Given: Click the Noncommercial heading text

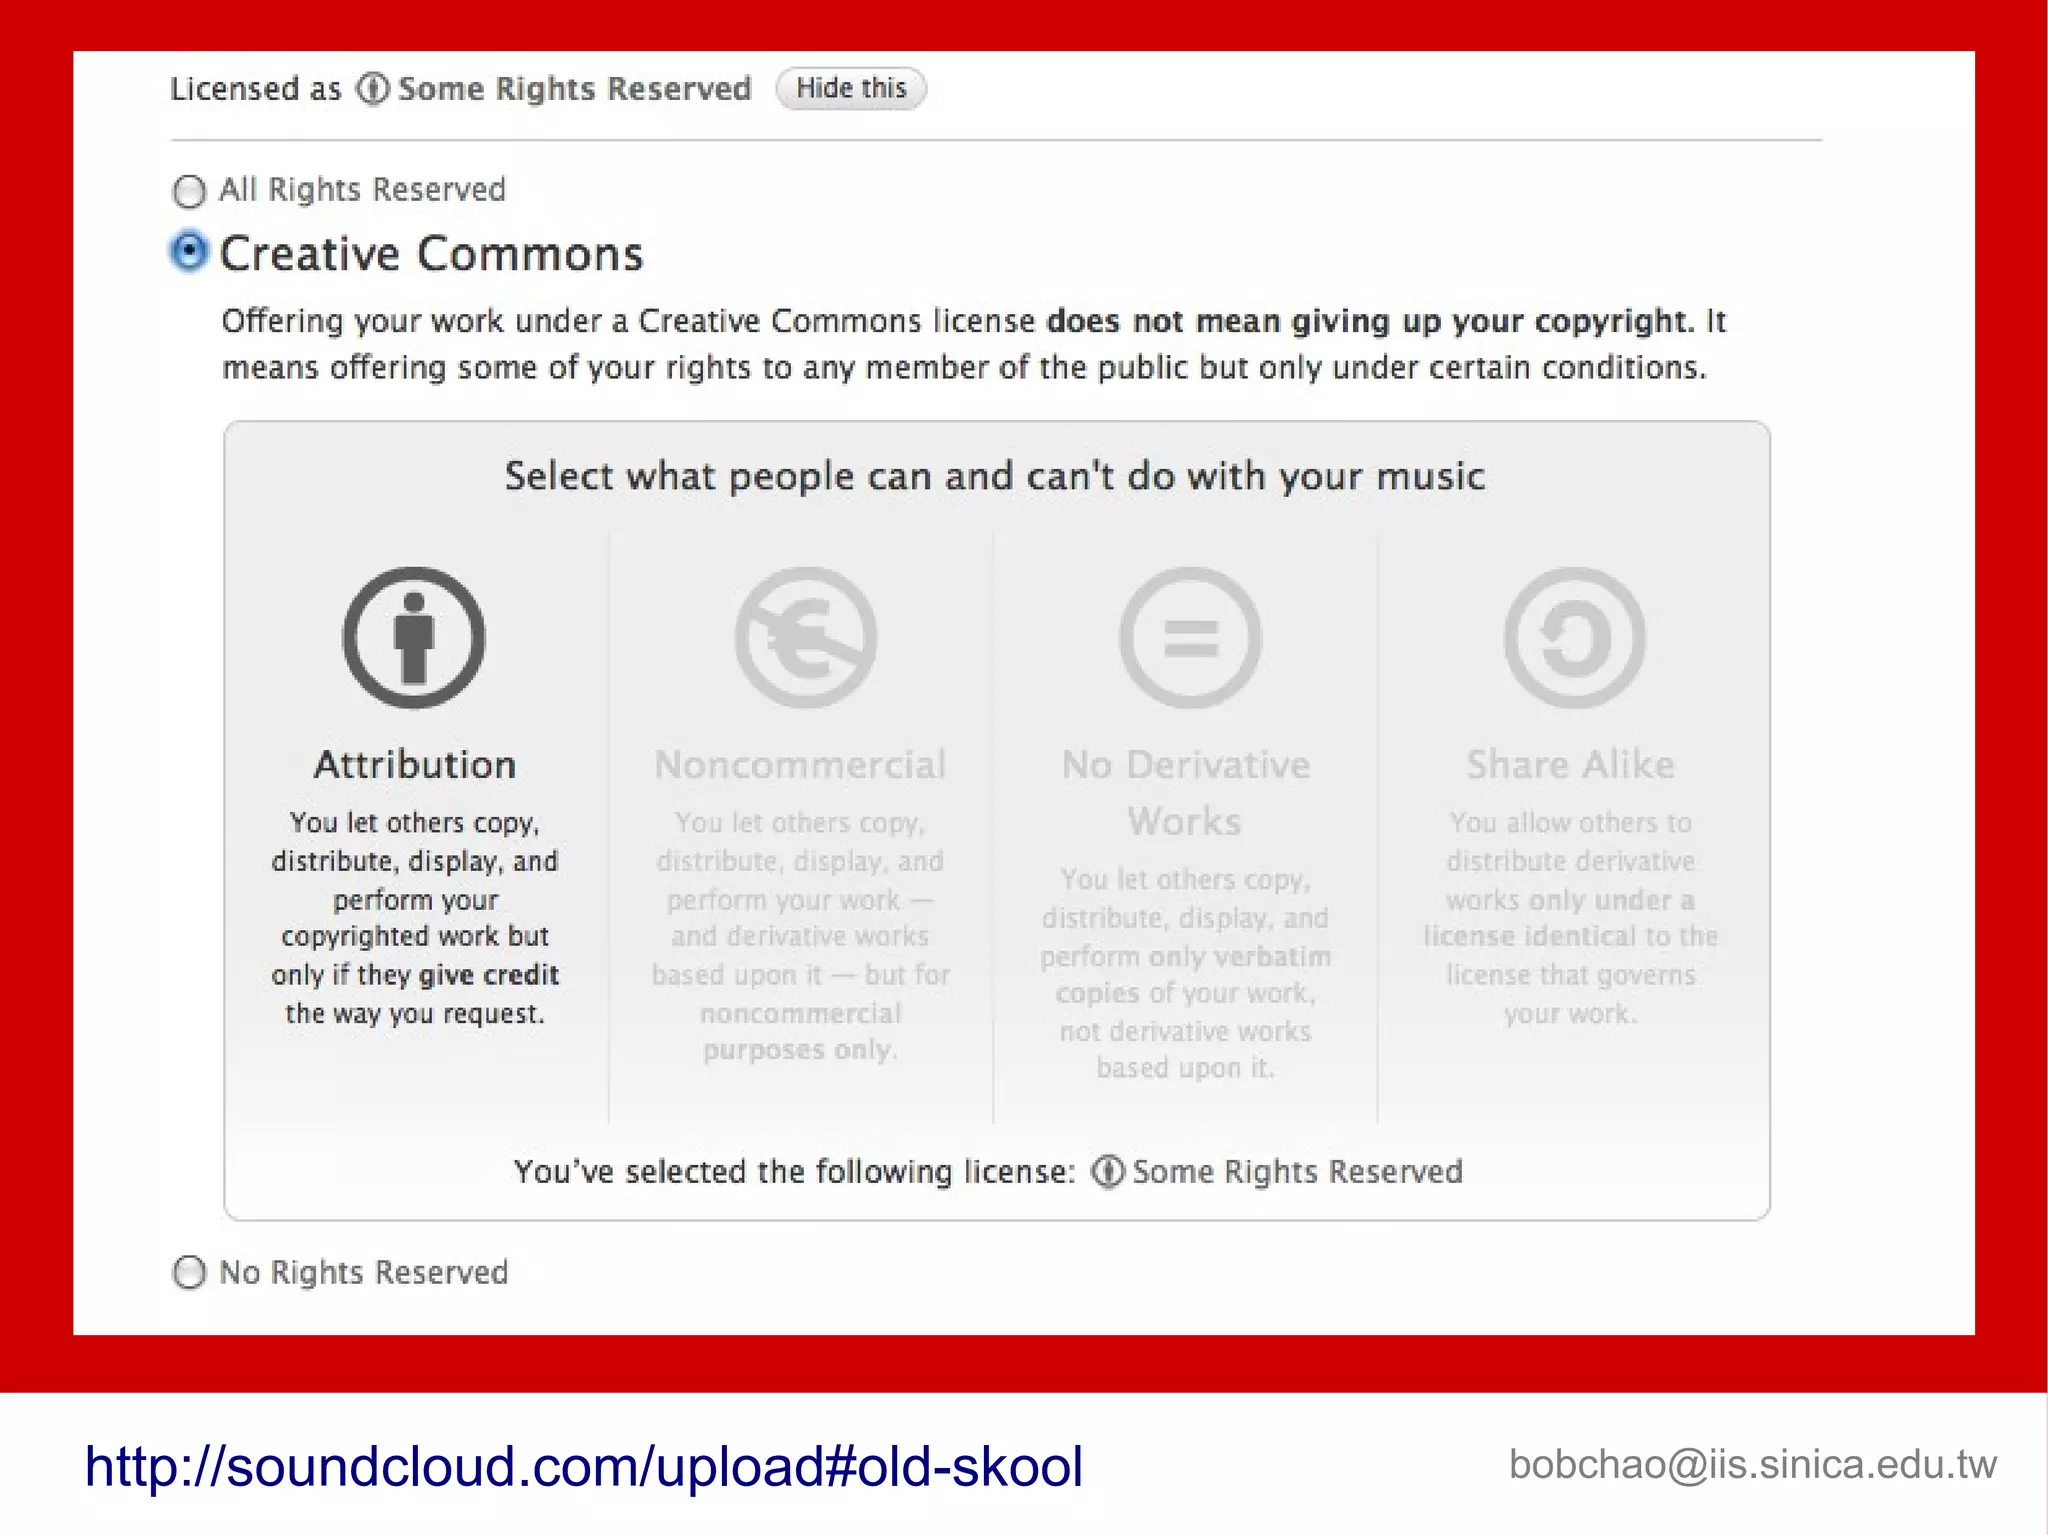Looking at the screenshot, I should pyautogui.click(x=800, y=765).
